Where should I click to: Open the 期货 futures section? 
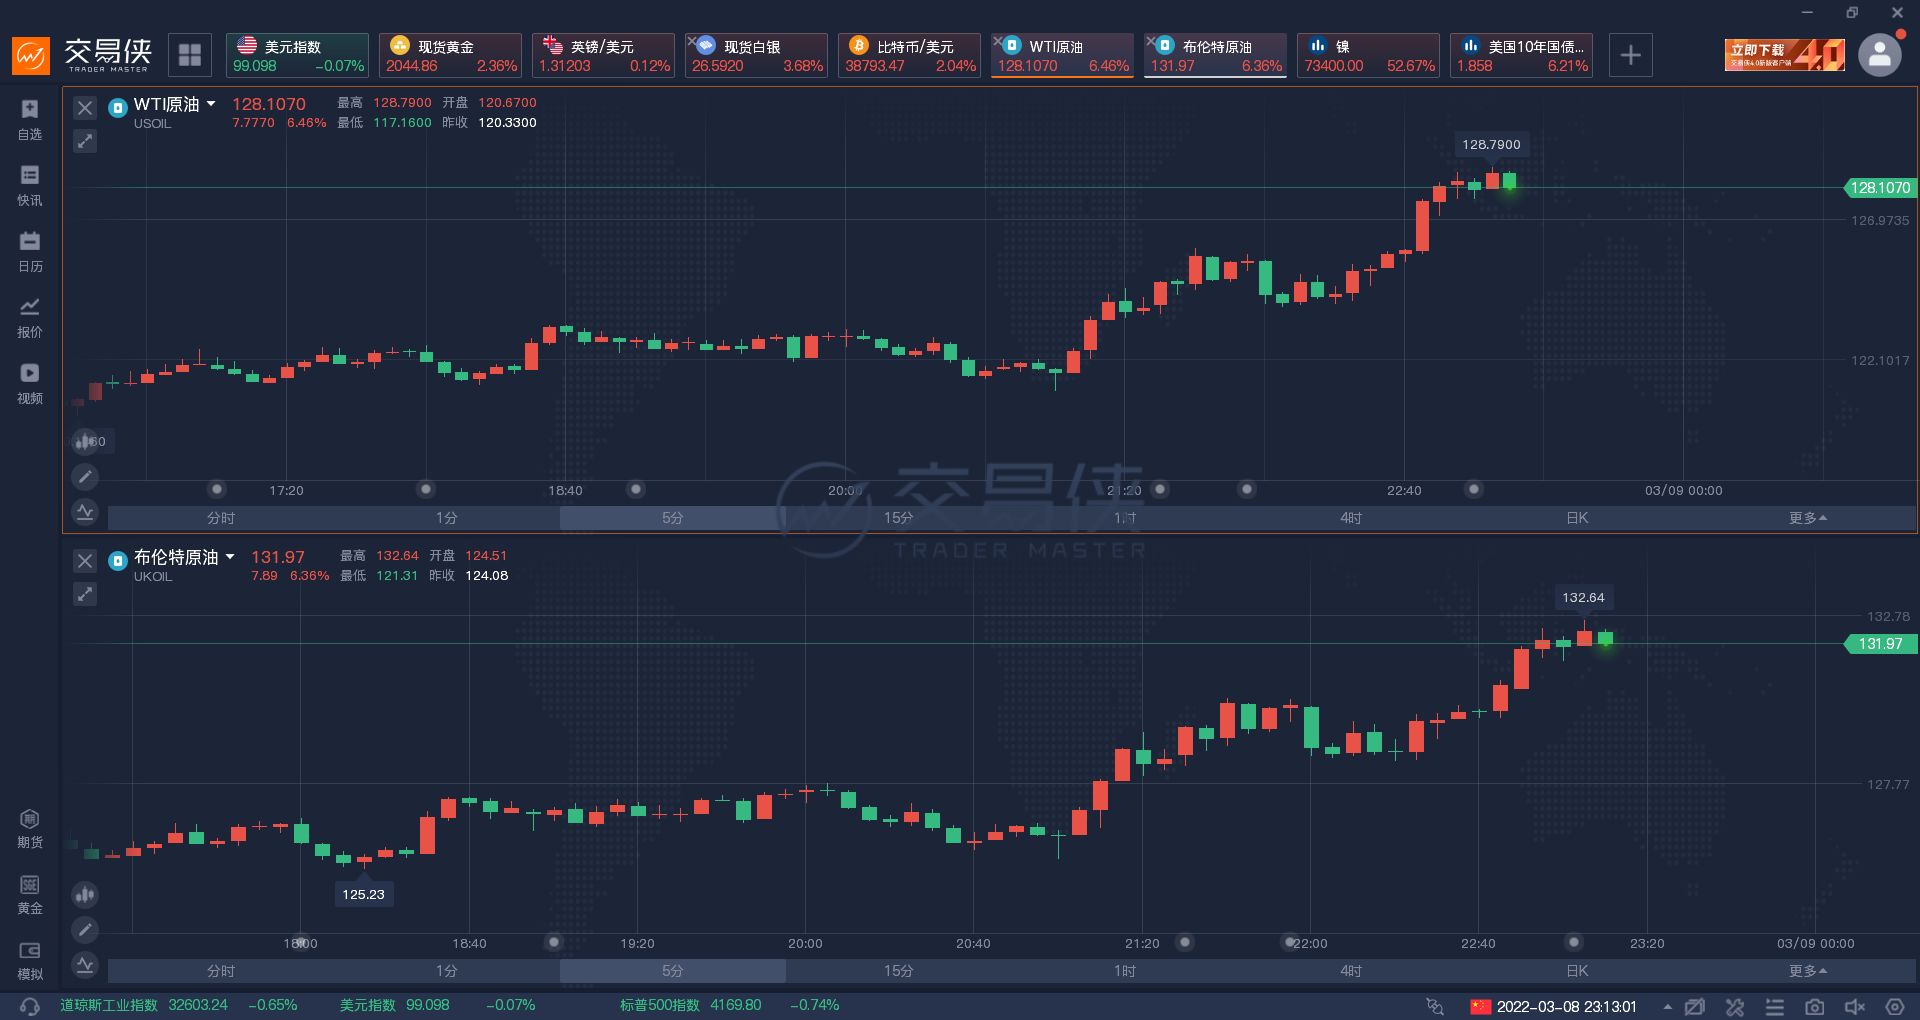[x=30, y=828]
